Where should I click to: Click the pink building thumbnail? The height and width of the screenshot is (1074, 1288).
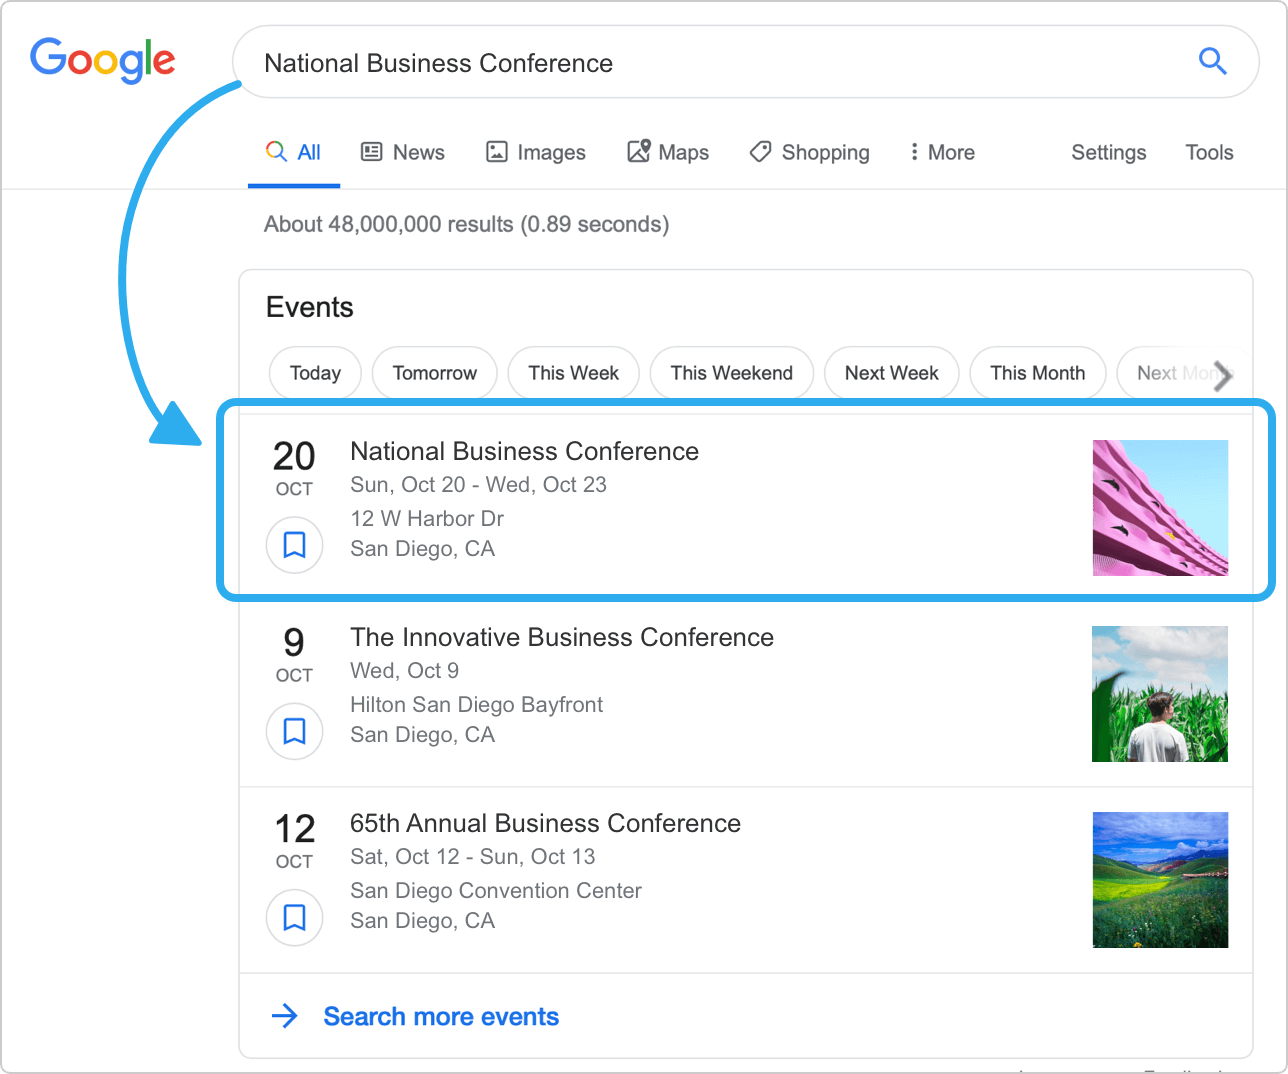coord(1160,508)
